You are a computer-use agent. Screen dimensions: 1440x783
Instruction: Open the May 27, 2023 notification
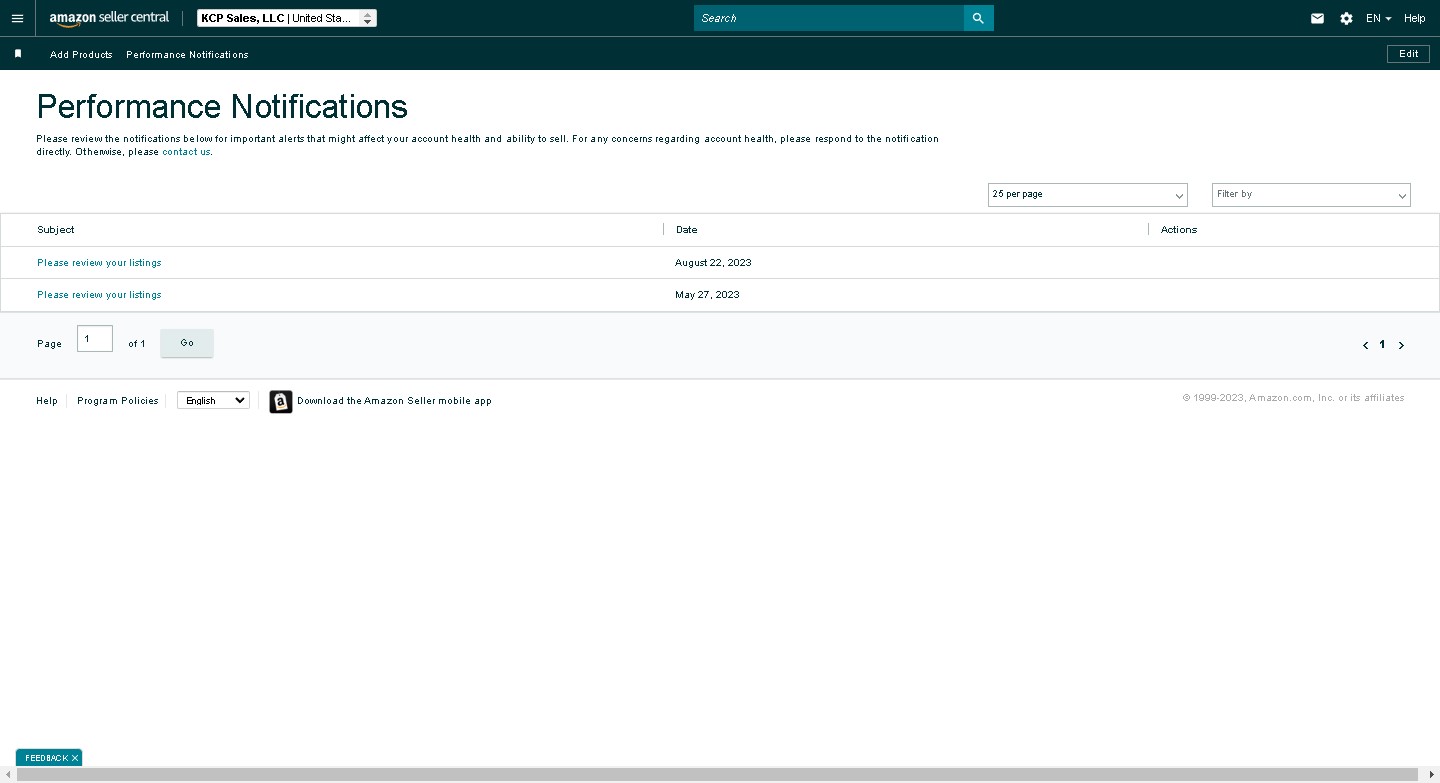coord(99,295)
